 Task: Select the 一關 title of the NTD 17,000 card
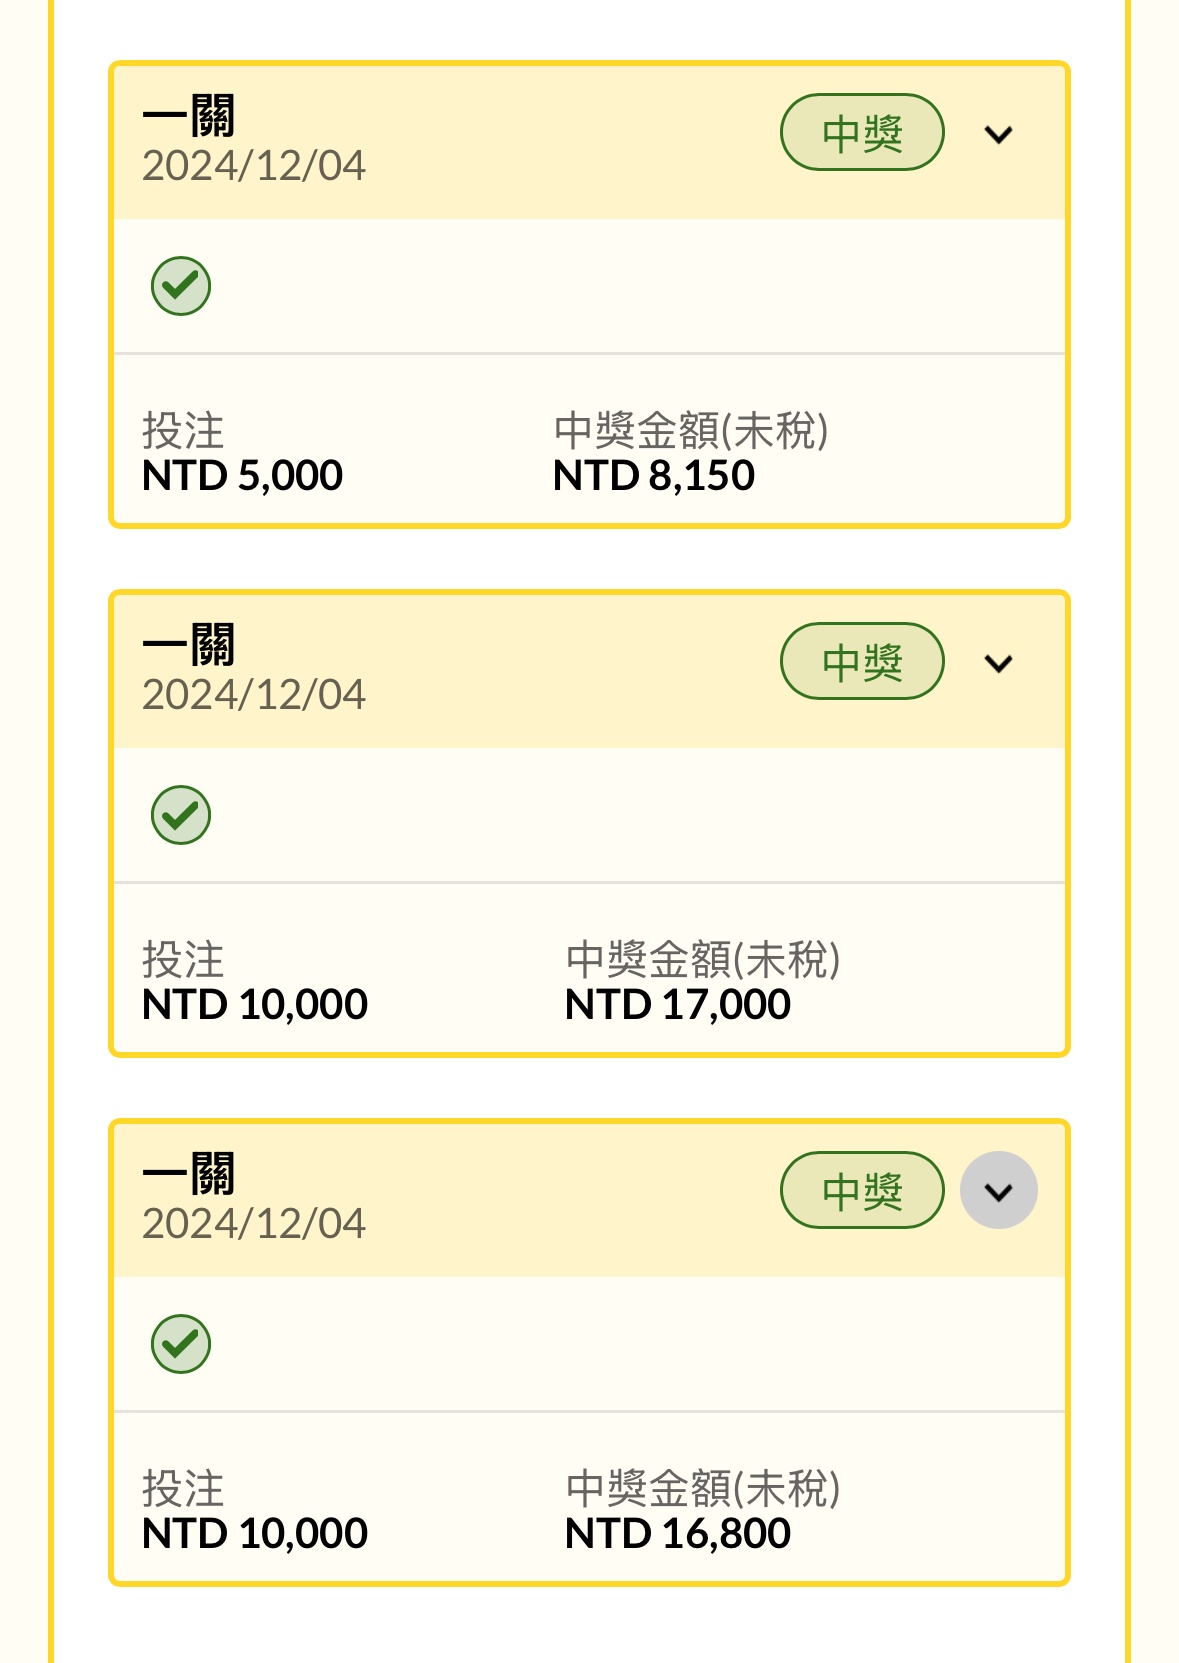[x=189, y=645]
